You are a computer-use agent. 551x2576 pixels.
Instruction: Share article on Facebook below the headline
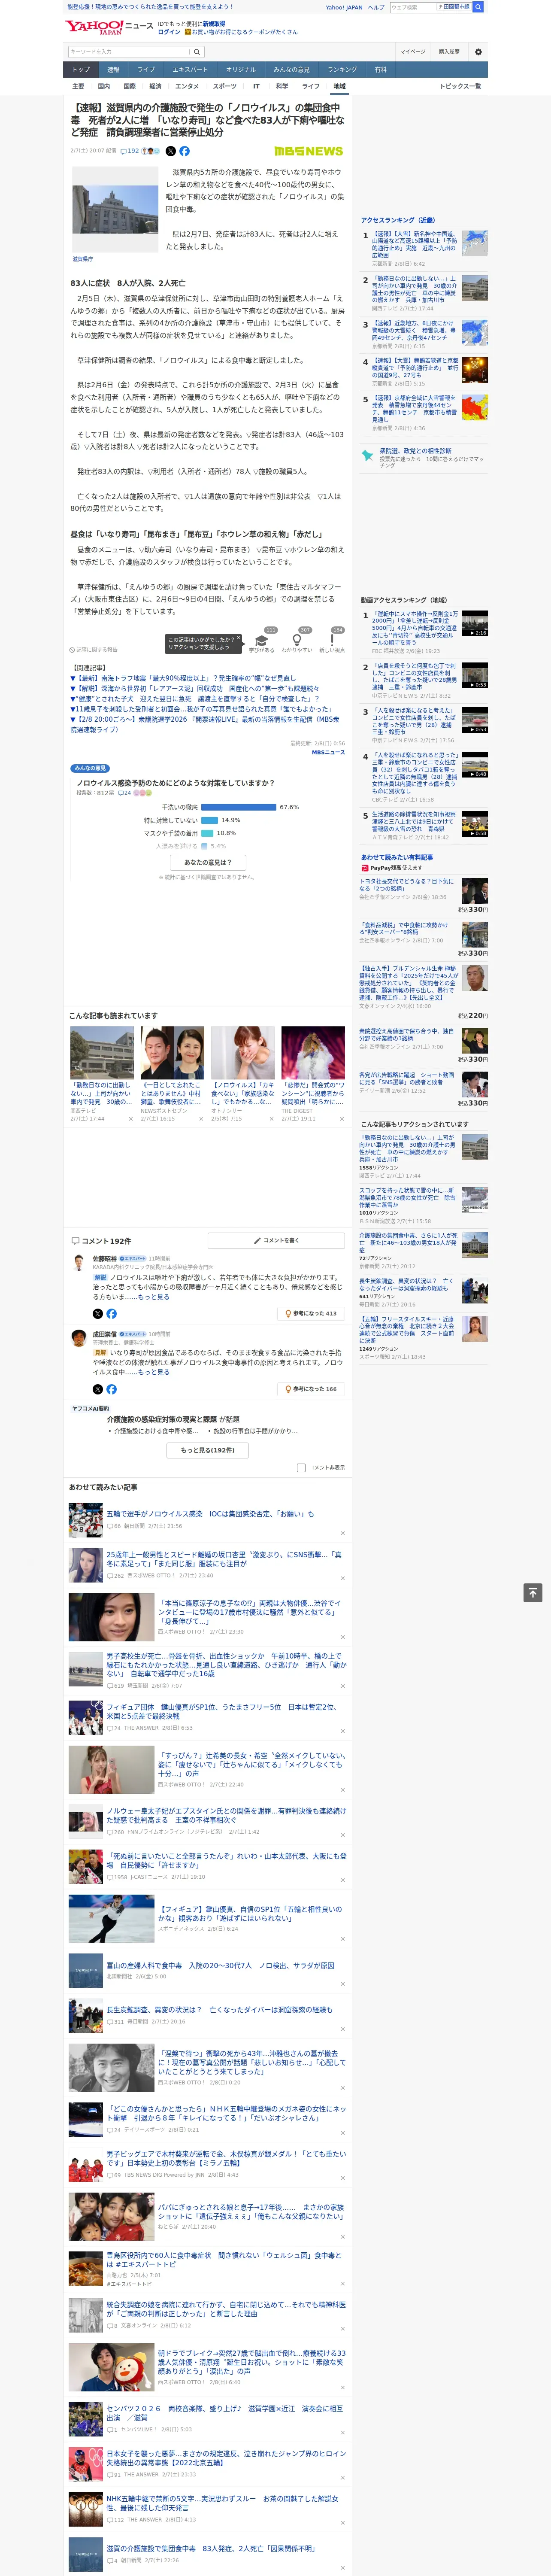[x=184, y=151]
